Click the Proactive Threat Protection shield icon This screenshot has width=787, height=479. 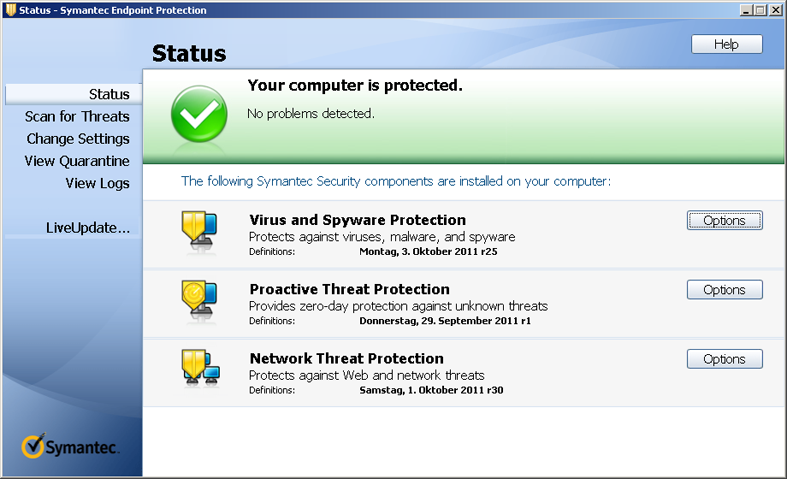coord(199,299)
